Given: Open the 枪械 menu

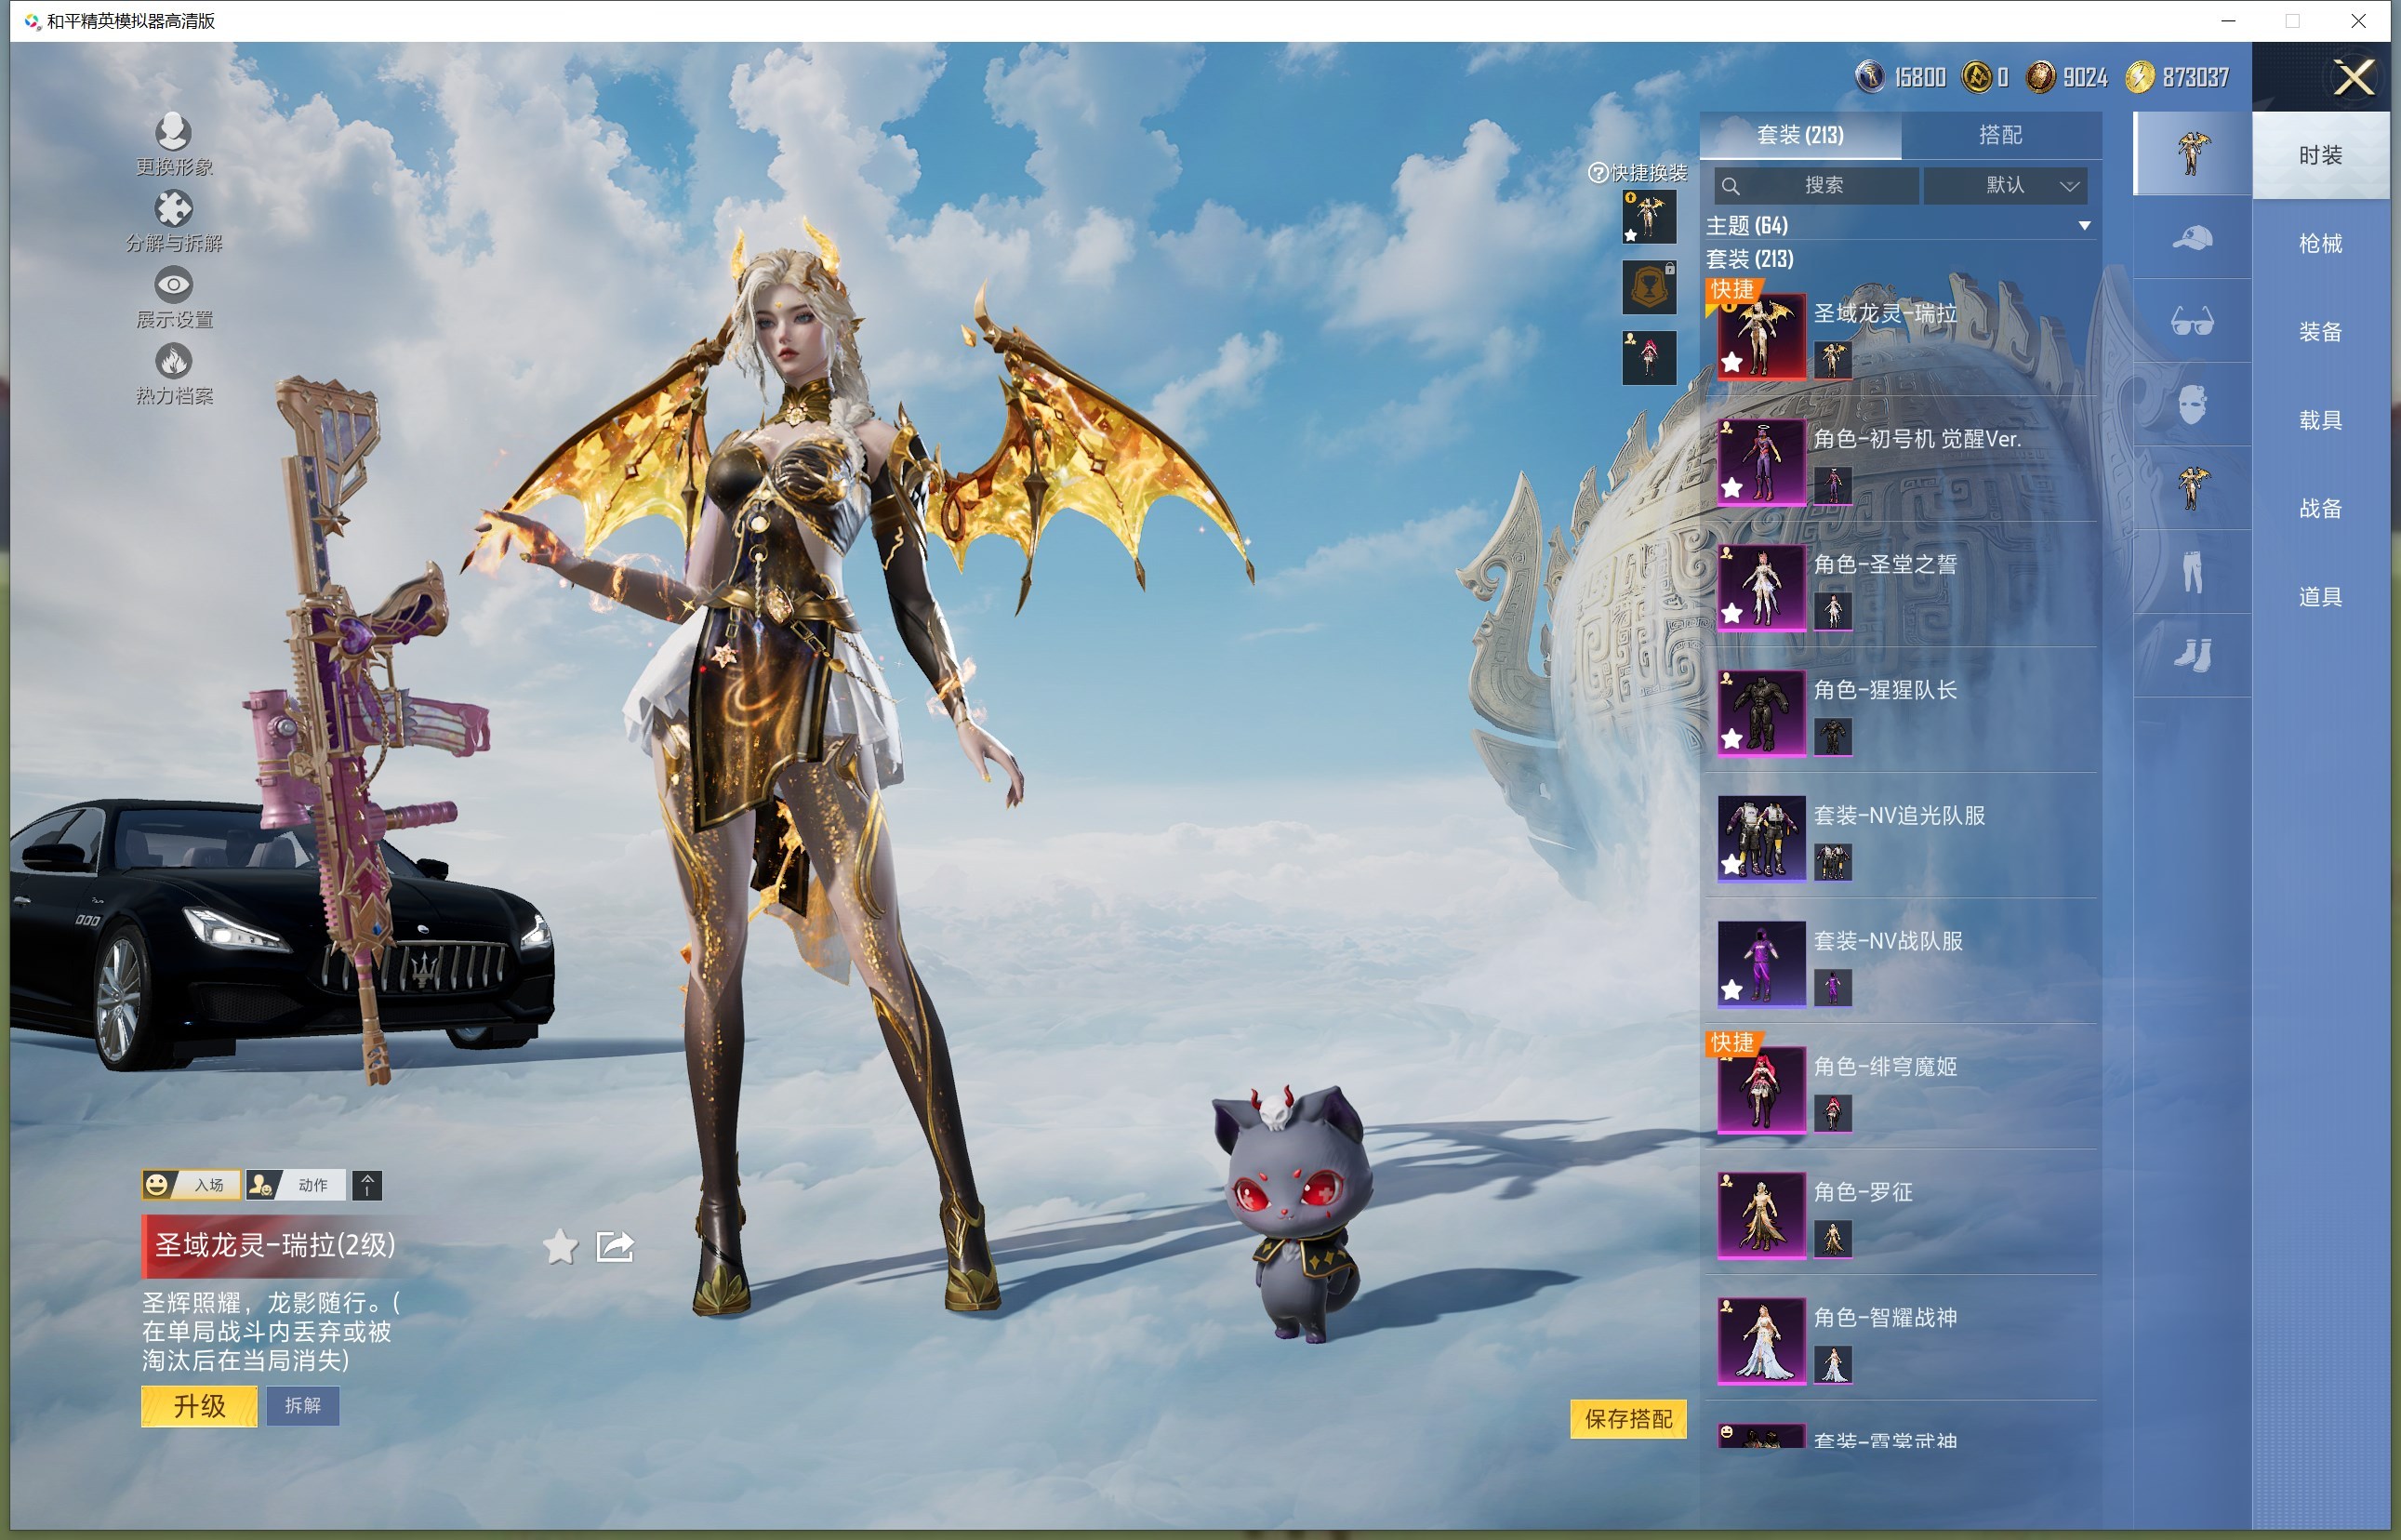Looking at the screenshot, I should point(2320,243).
